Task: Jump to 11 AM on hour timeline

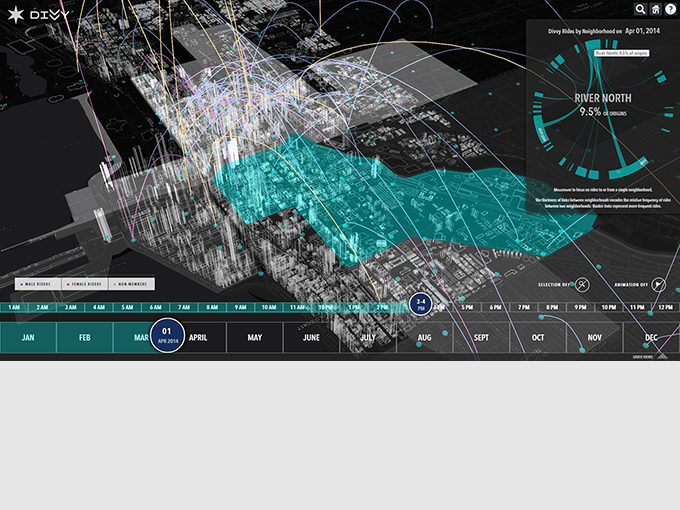Action: [x=297, y=307]
